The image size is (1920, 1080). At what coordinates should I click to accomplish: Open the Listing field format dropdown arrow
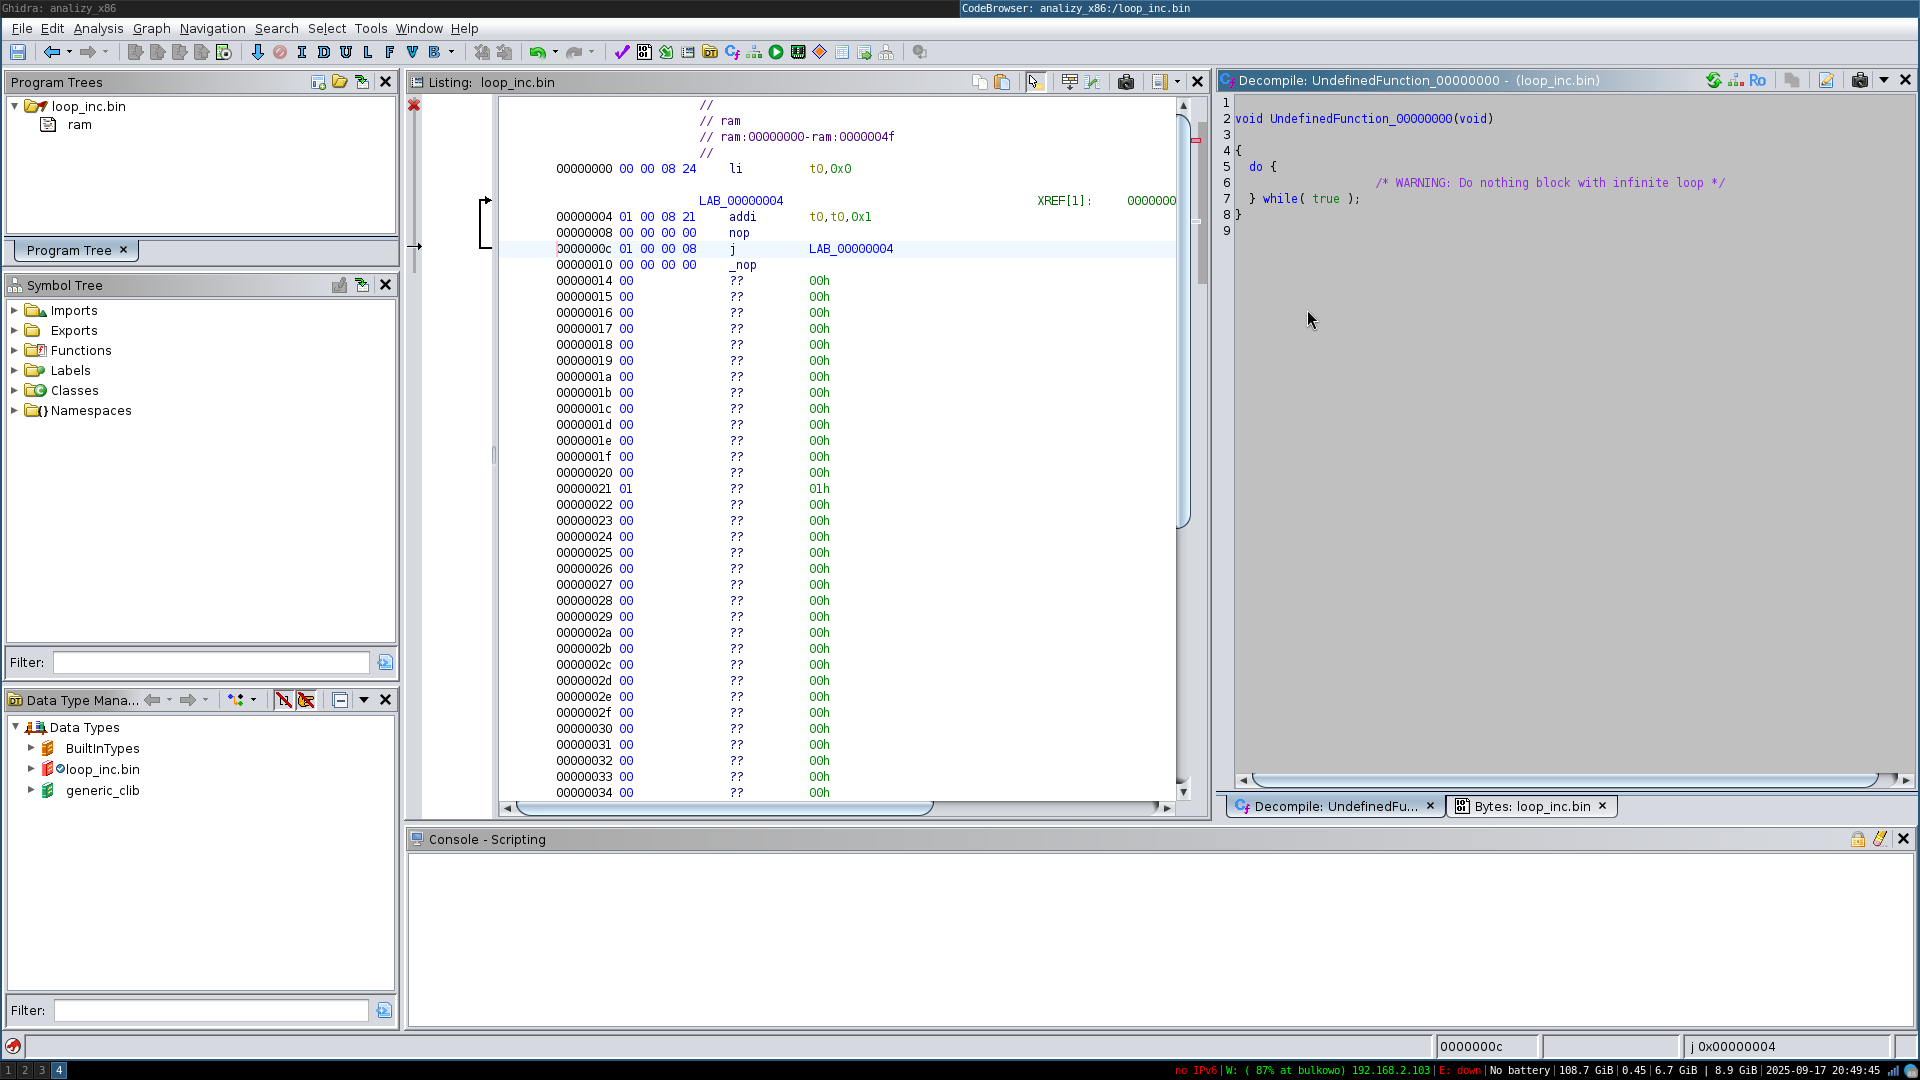(1177, 82)
